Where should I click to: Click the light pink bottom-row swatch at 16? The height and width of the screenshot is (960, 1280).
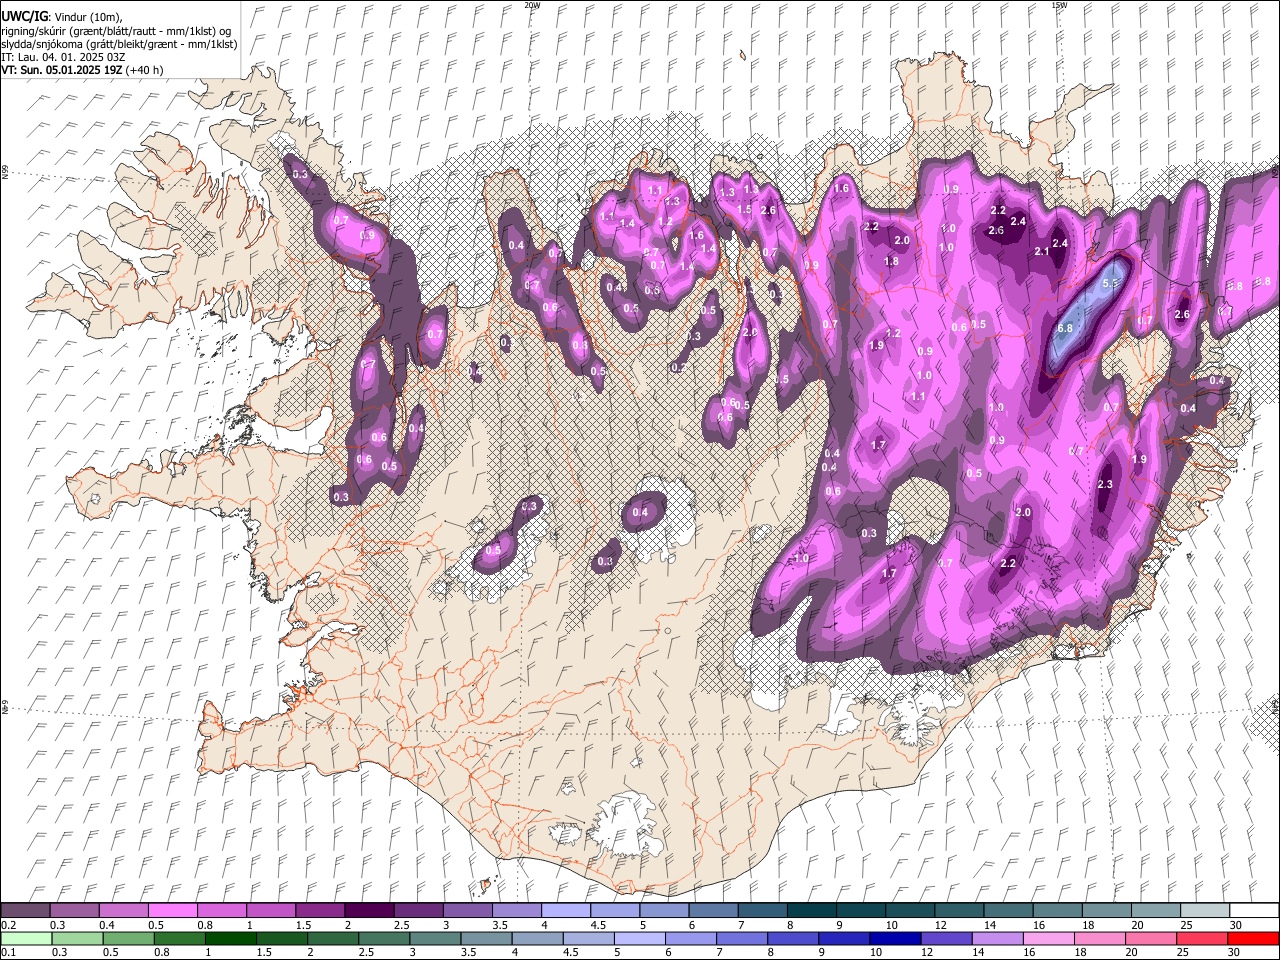pyautogui.click(x=1049, y=939)
